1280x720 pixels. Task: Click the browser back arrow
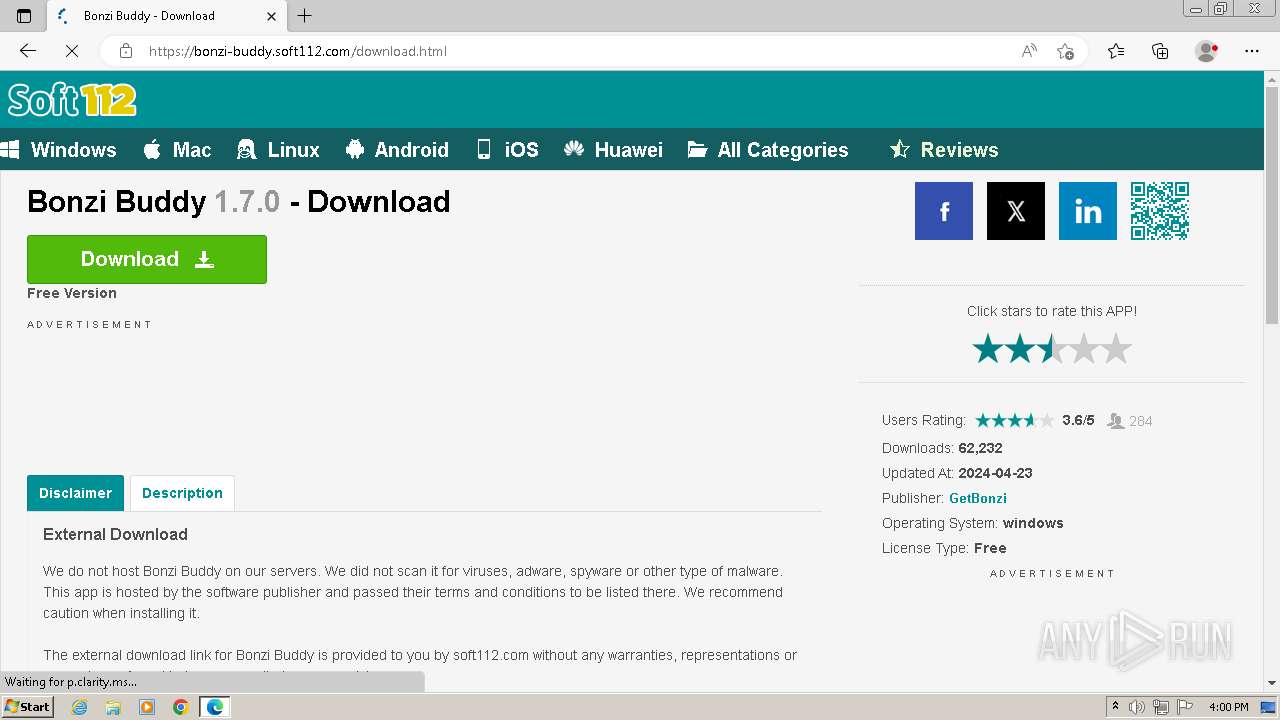[28, 51]
